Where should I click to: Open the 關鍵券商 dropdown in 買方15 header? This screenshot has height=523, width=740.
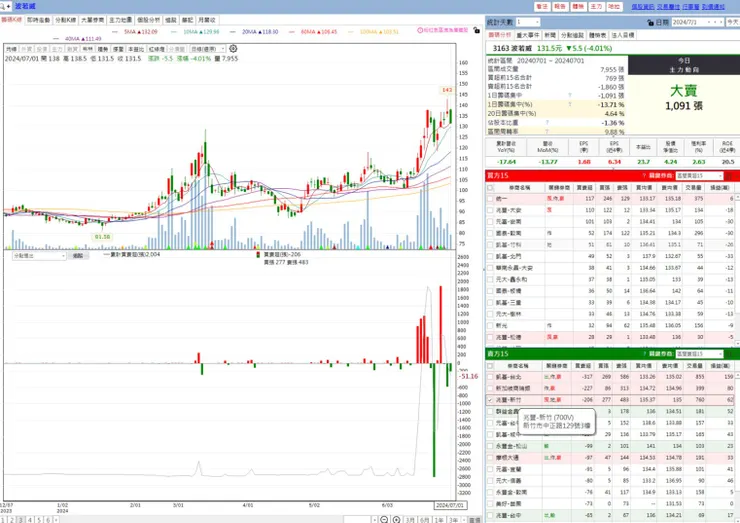point(699,176)
